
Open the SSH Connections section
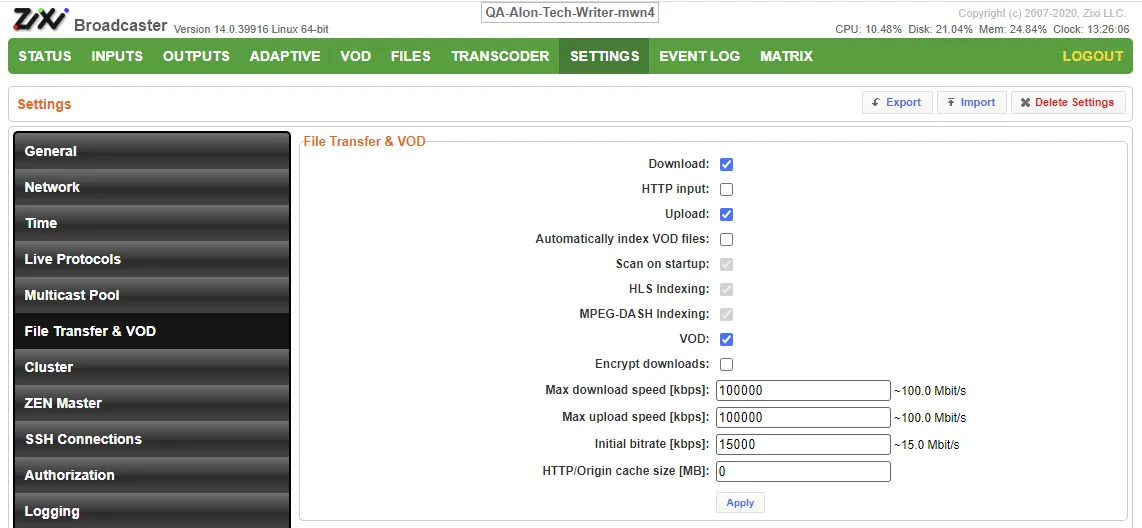click(x=151, y=439)
